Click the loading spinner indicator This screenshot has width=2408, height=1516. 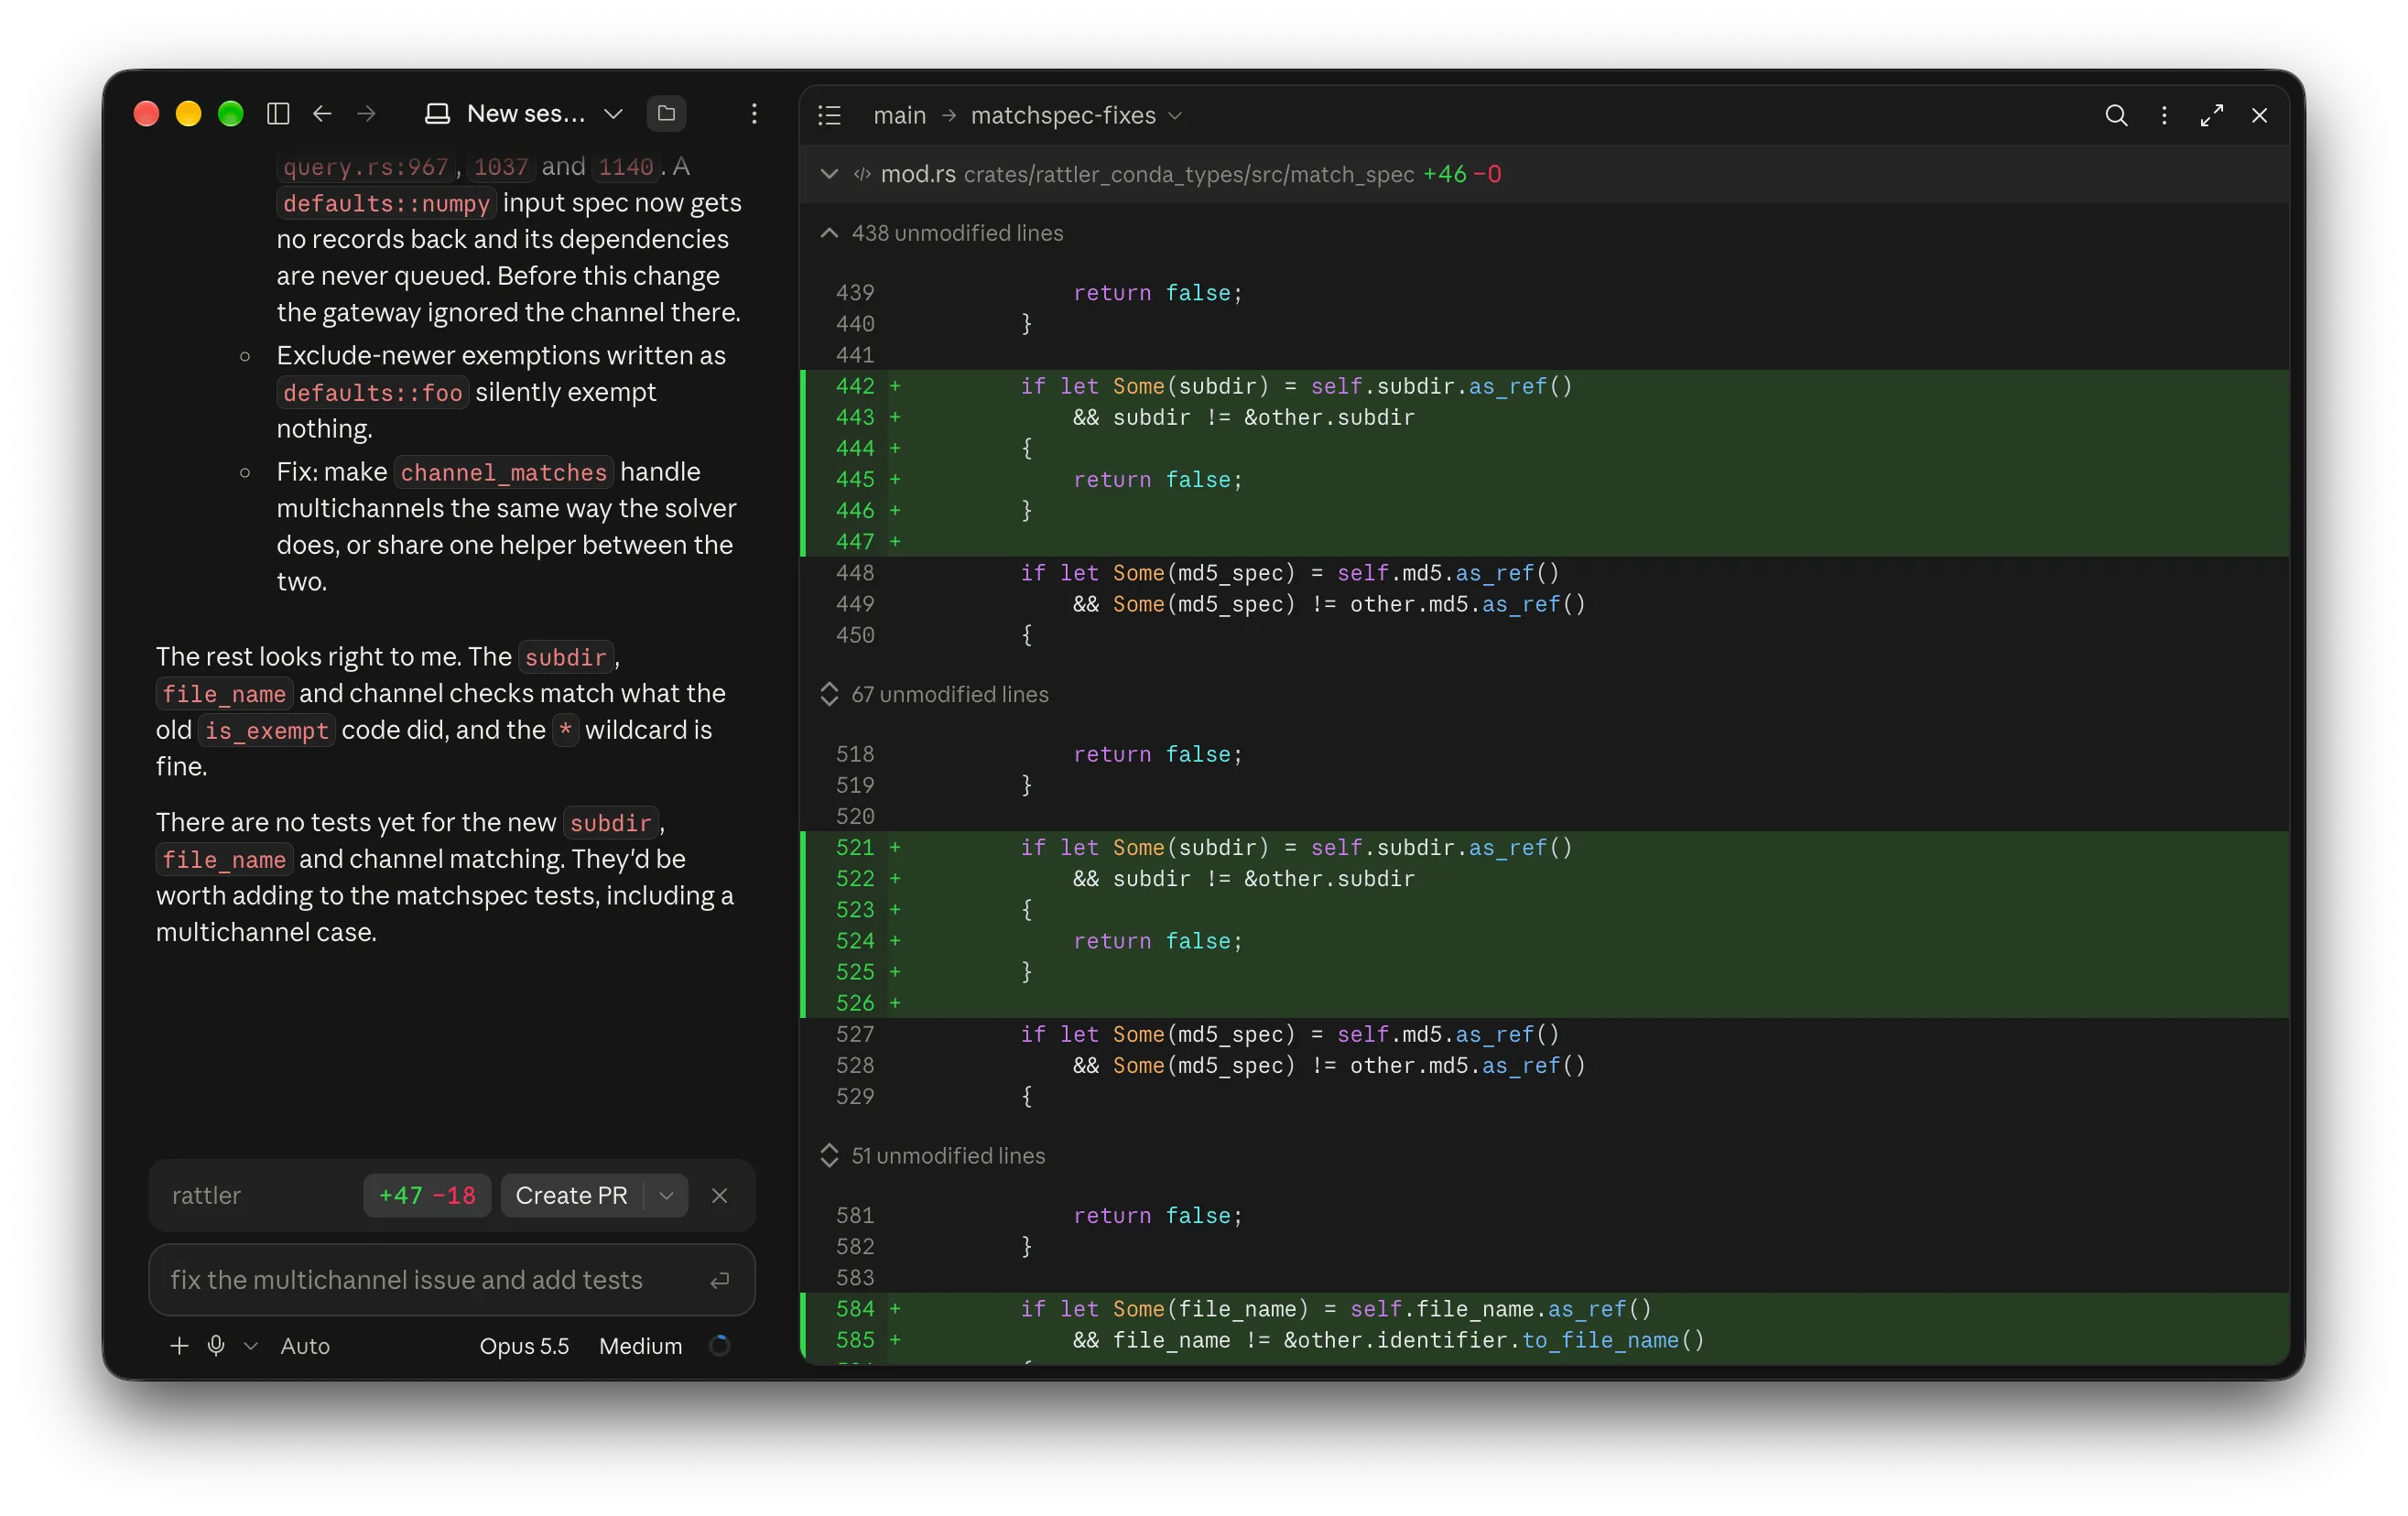719,1345
